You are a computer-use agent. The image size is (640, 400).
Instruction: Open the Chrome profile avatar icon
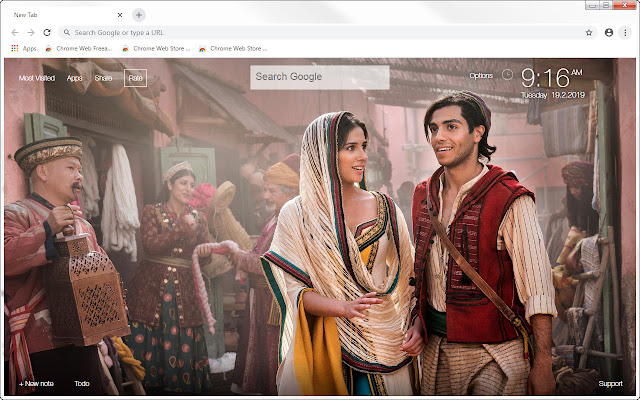pos(609,33)
